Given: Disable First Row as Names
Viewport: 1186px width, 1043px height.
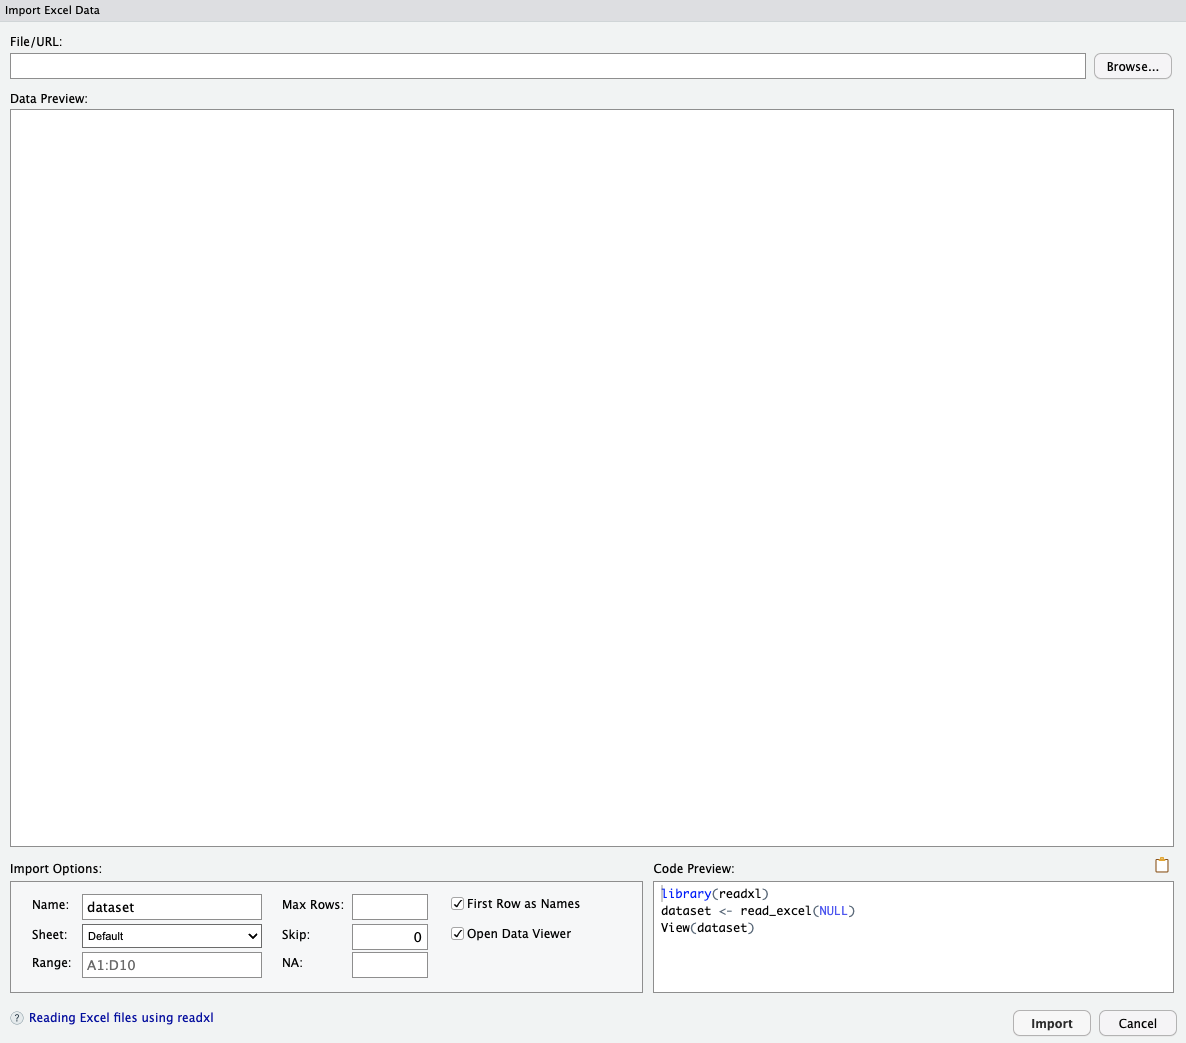Looking at the screenshot, I should point(458,903).
